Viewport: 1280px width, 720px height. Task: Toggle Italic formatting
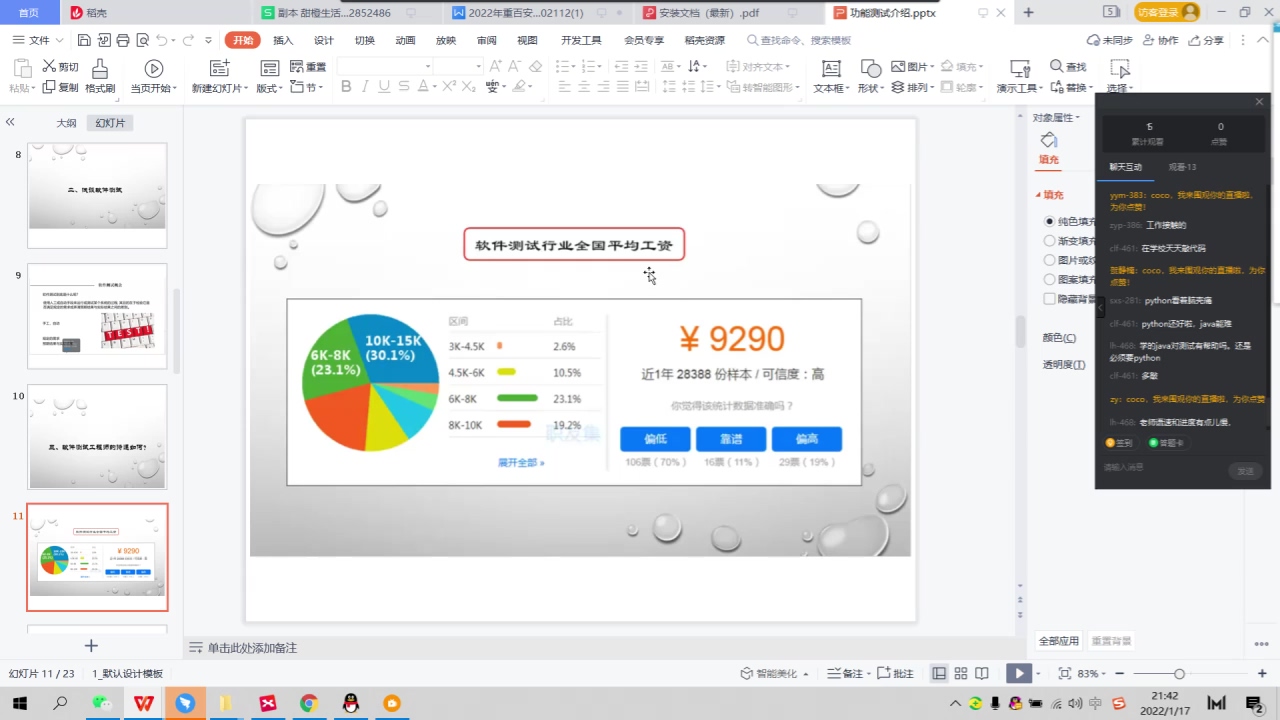[x=365, y=87]
